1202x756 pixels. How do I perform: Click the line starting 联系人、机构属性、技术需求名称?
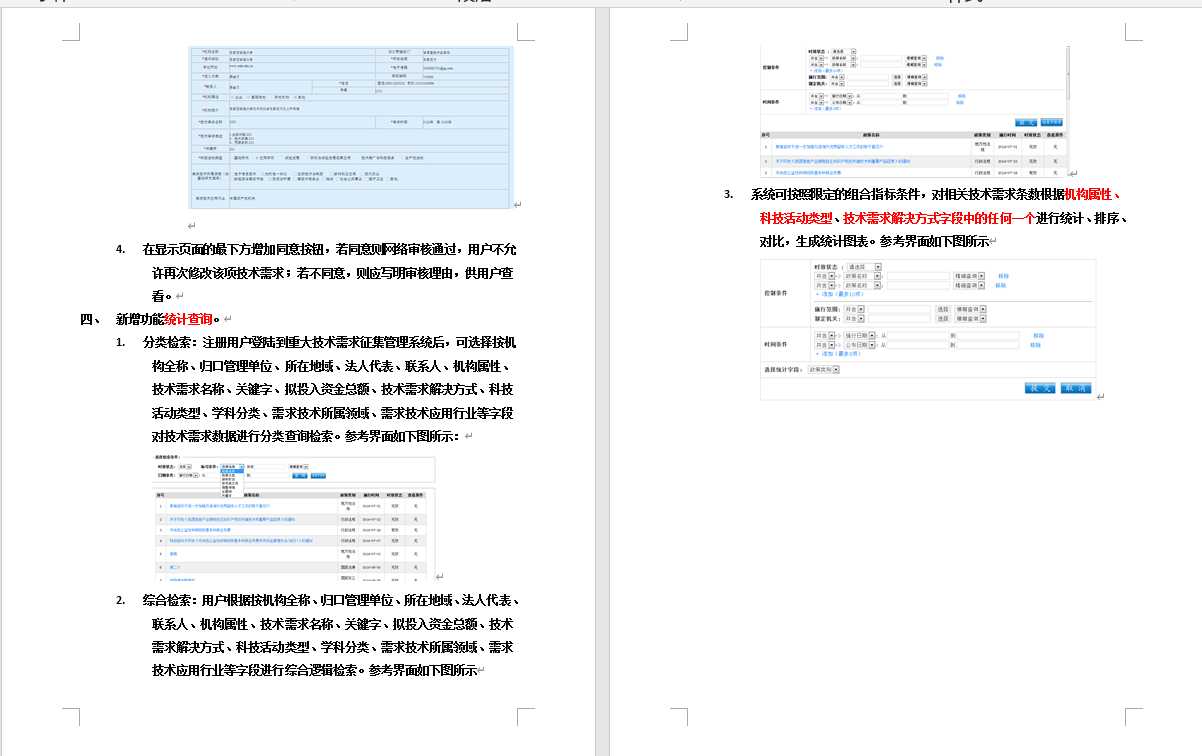(x=334, y=624)
